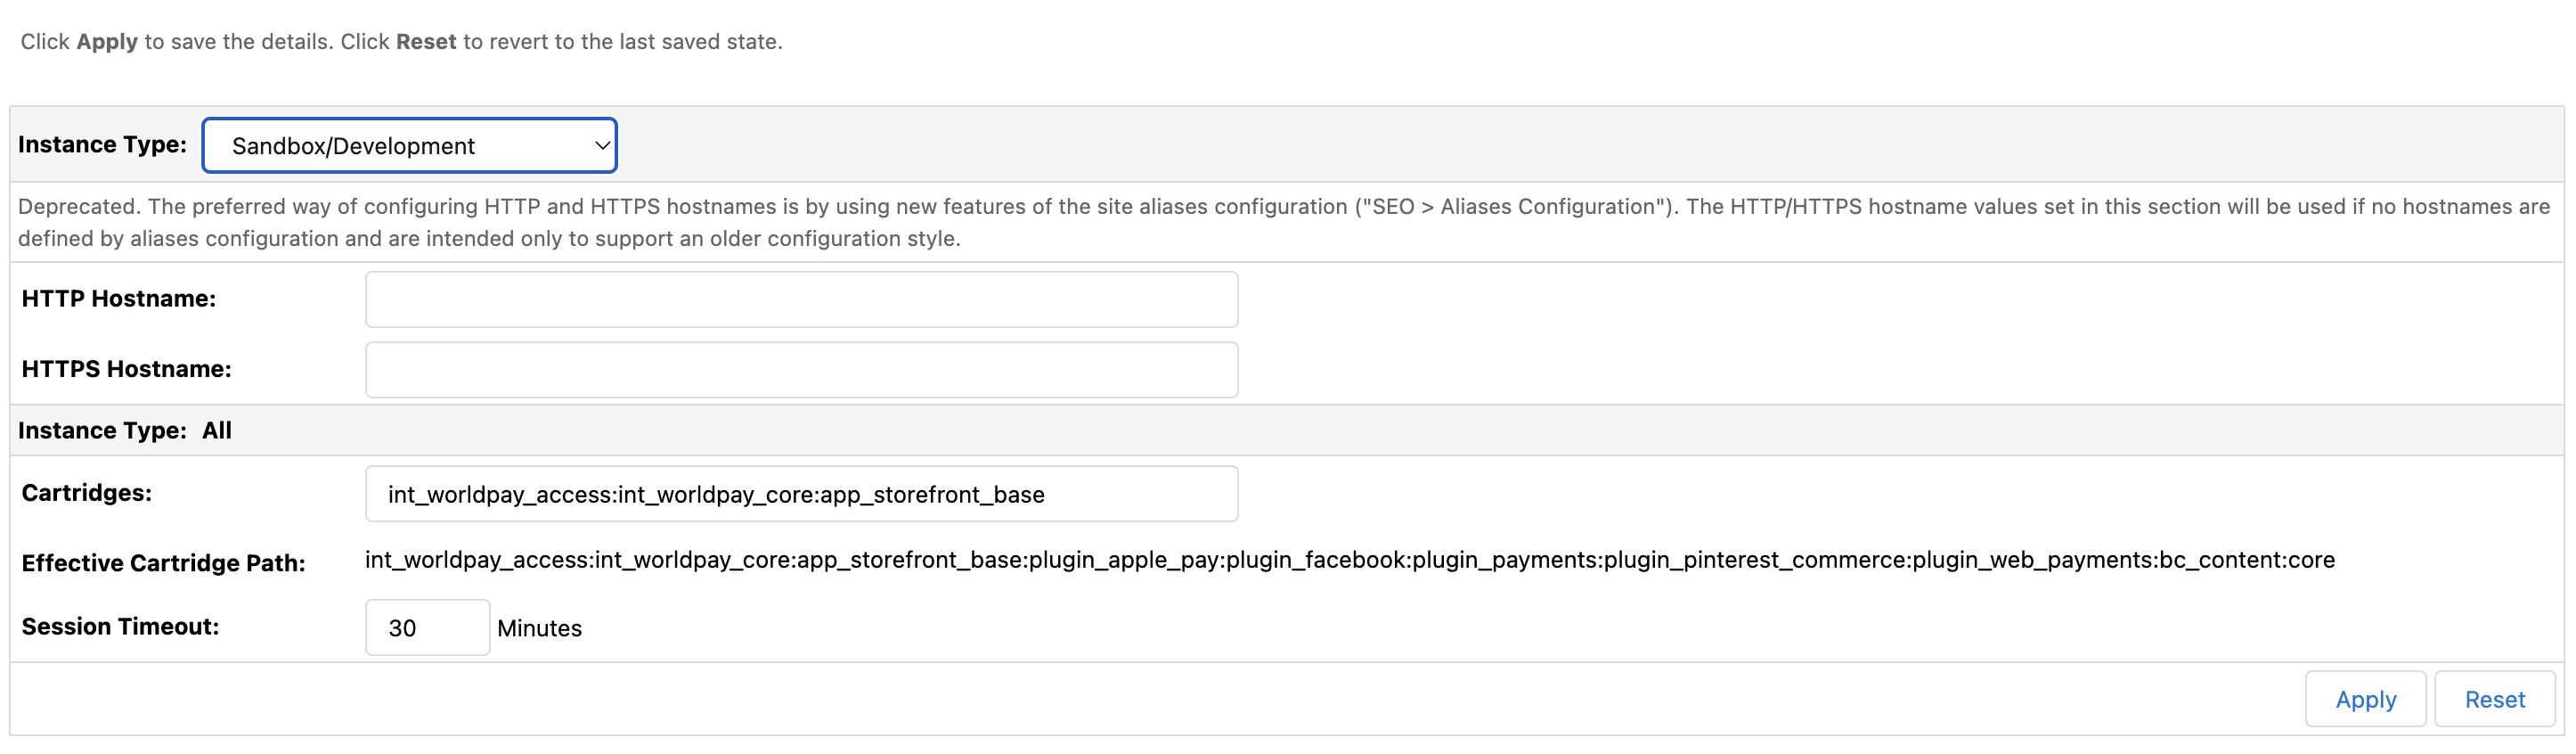Click the 'Cartridges:' label
The width and height of the screenshot is (2576, 754).
[x=87, y=493]
